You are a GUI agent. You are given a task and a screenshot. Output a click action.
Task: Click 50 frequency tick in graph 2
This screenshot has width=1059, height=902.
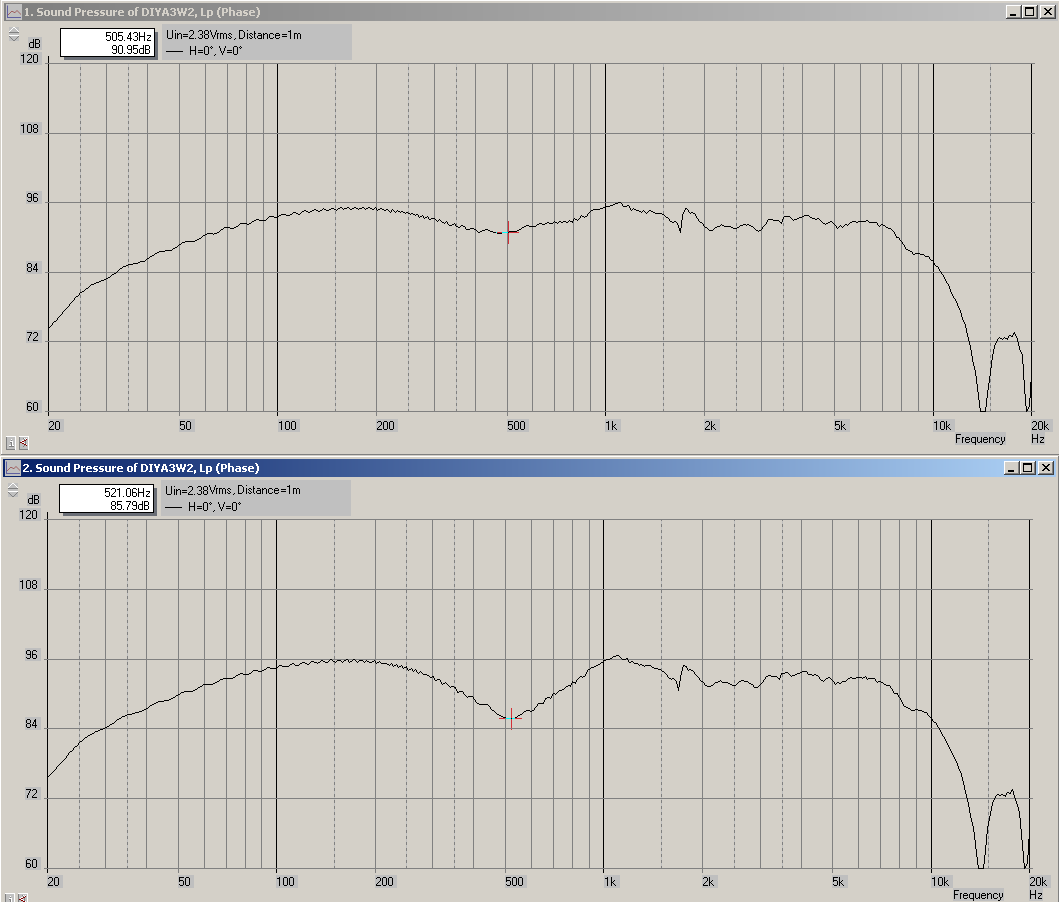click(x=184, y=882)
